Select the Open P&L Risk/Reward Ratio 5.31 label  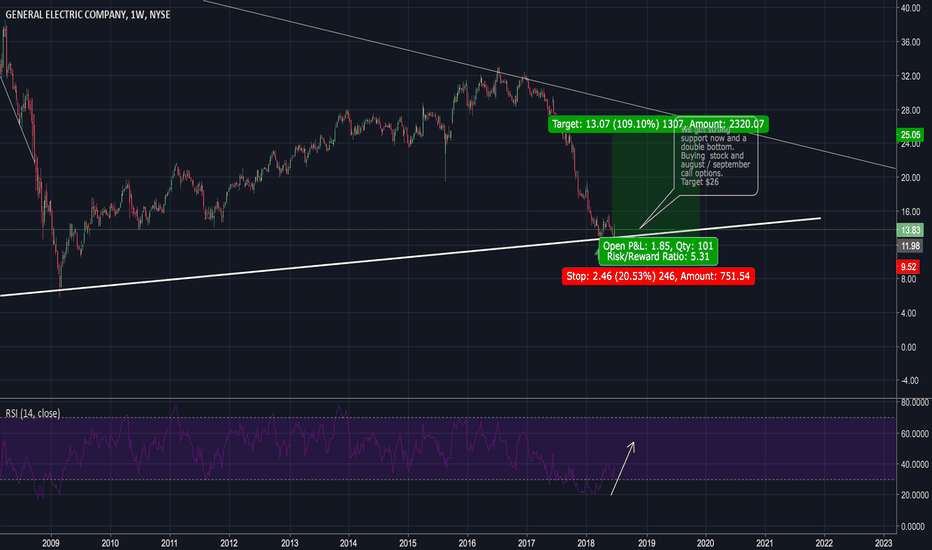658,251
